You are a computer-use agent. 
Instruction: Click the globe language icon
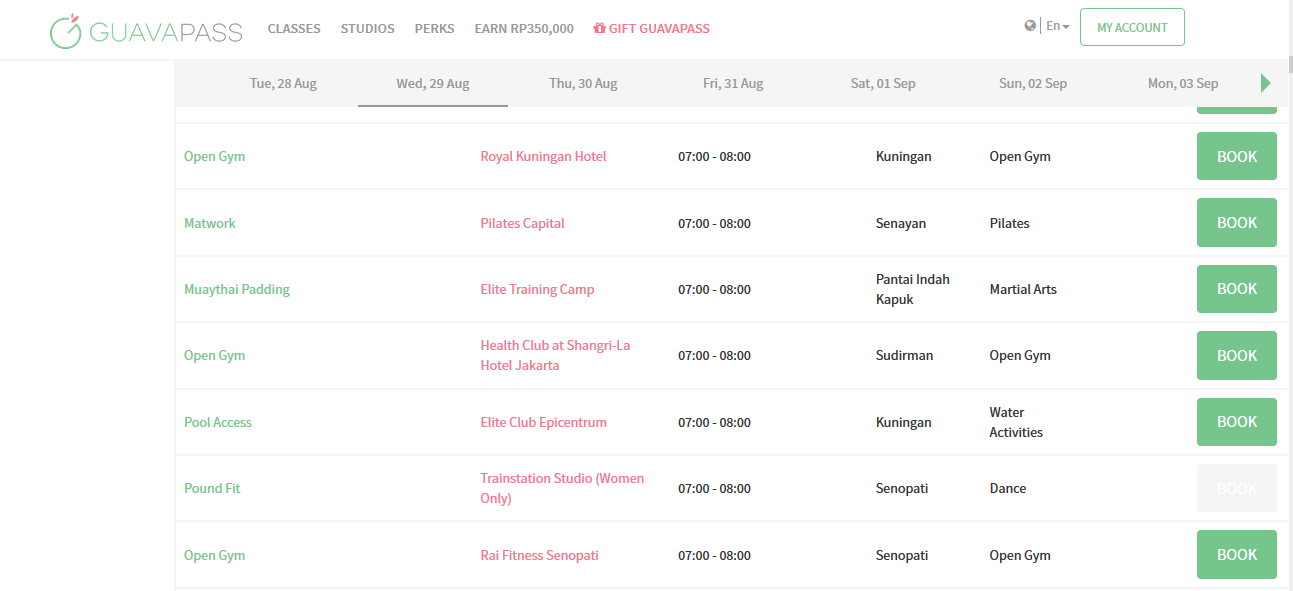pyautogui.click(x=1030, y=26)
